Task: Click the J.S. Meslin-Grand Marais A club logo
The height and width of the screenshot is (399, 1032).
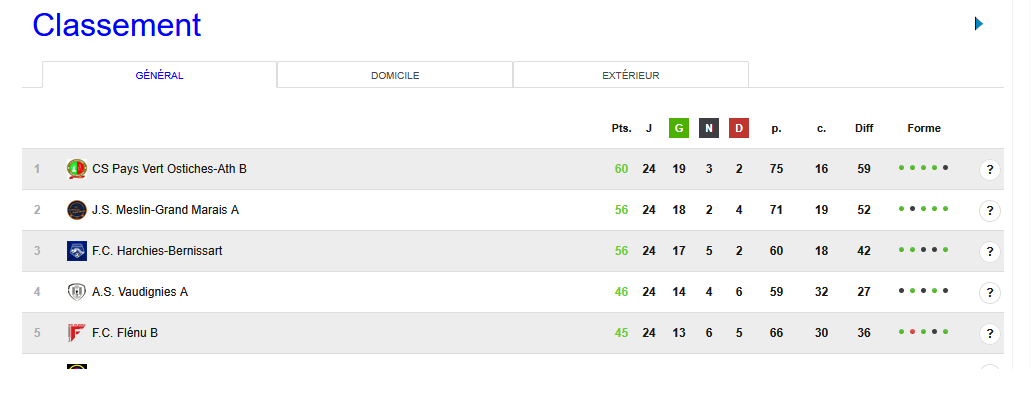Action: 77,210
